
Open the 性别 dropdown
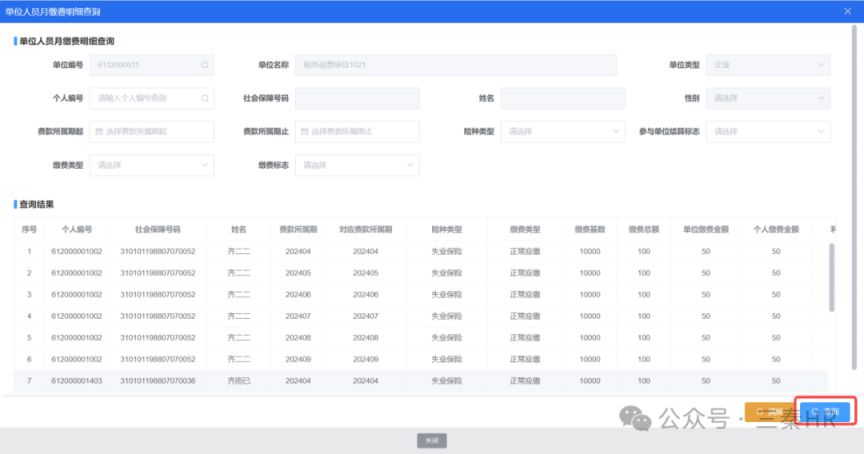tap(768, 98)
